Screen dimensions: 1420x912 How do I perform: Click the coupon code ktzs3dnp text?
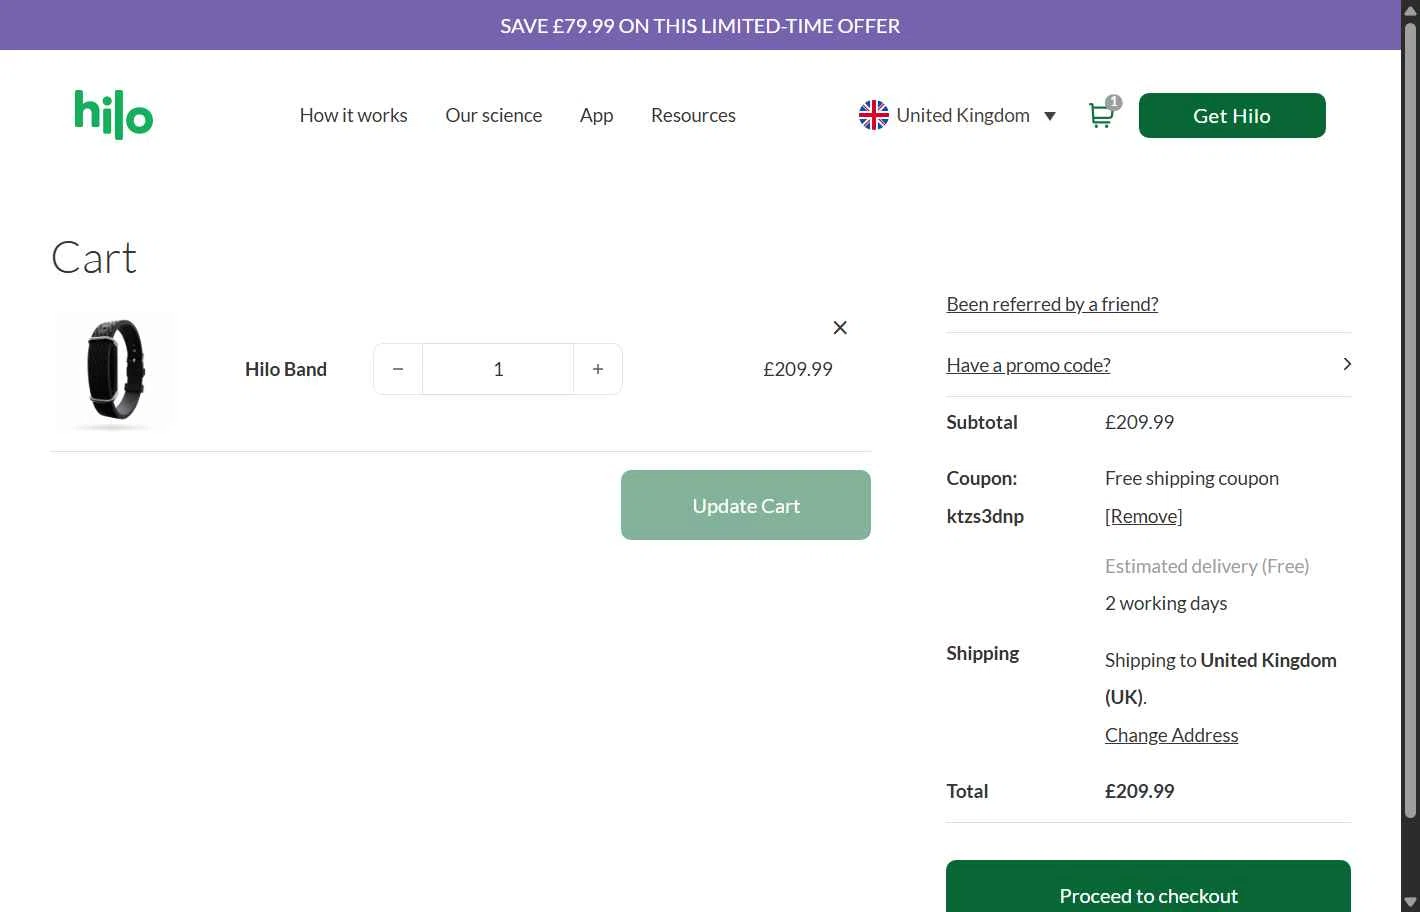pyautogui.click(x=985, y=516)
